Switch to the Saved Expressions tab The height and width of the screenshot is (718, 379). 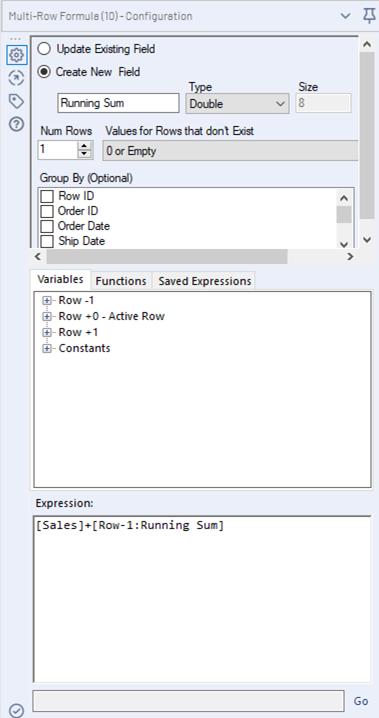point(205,281)
